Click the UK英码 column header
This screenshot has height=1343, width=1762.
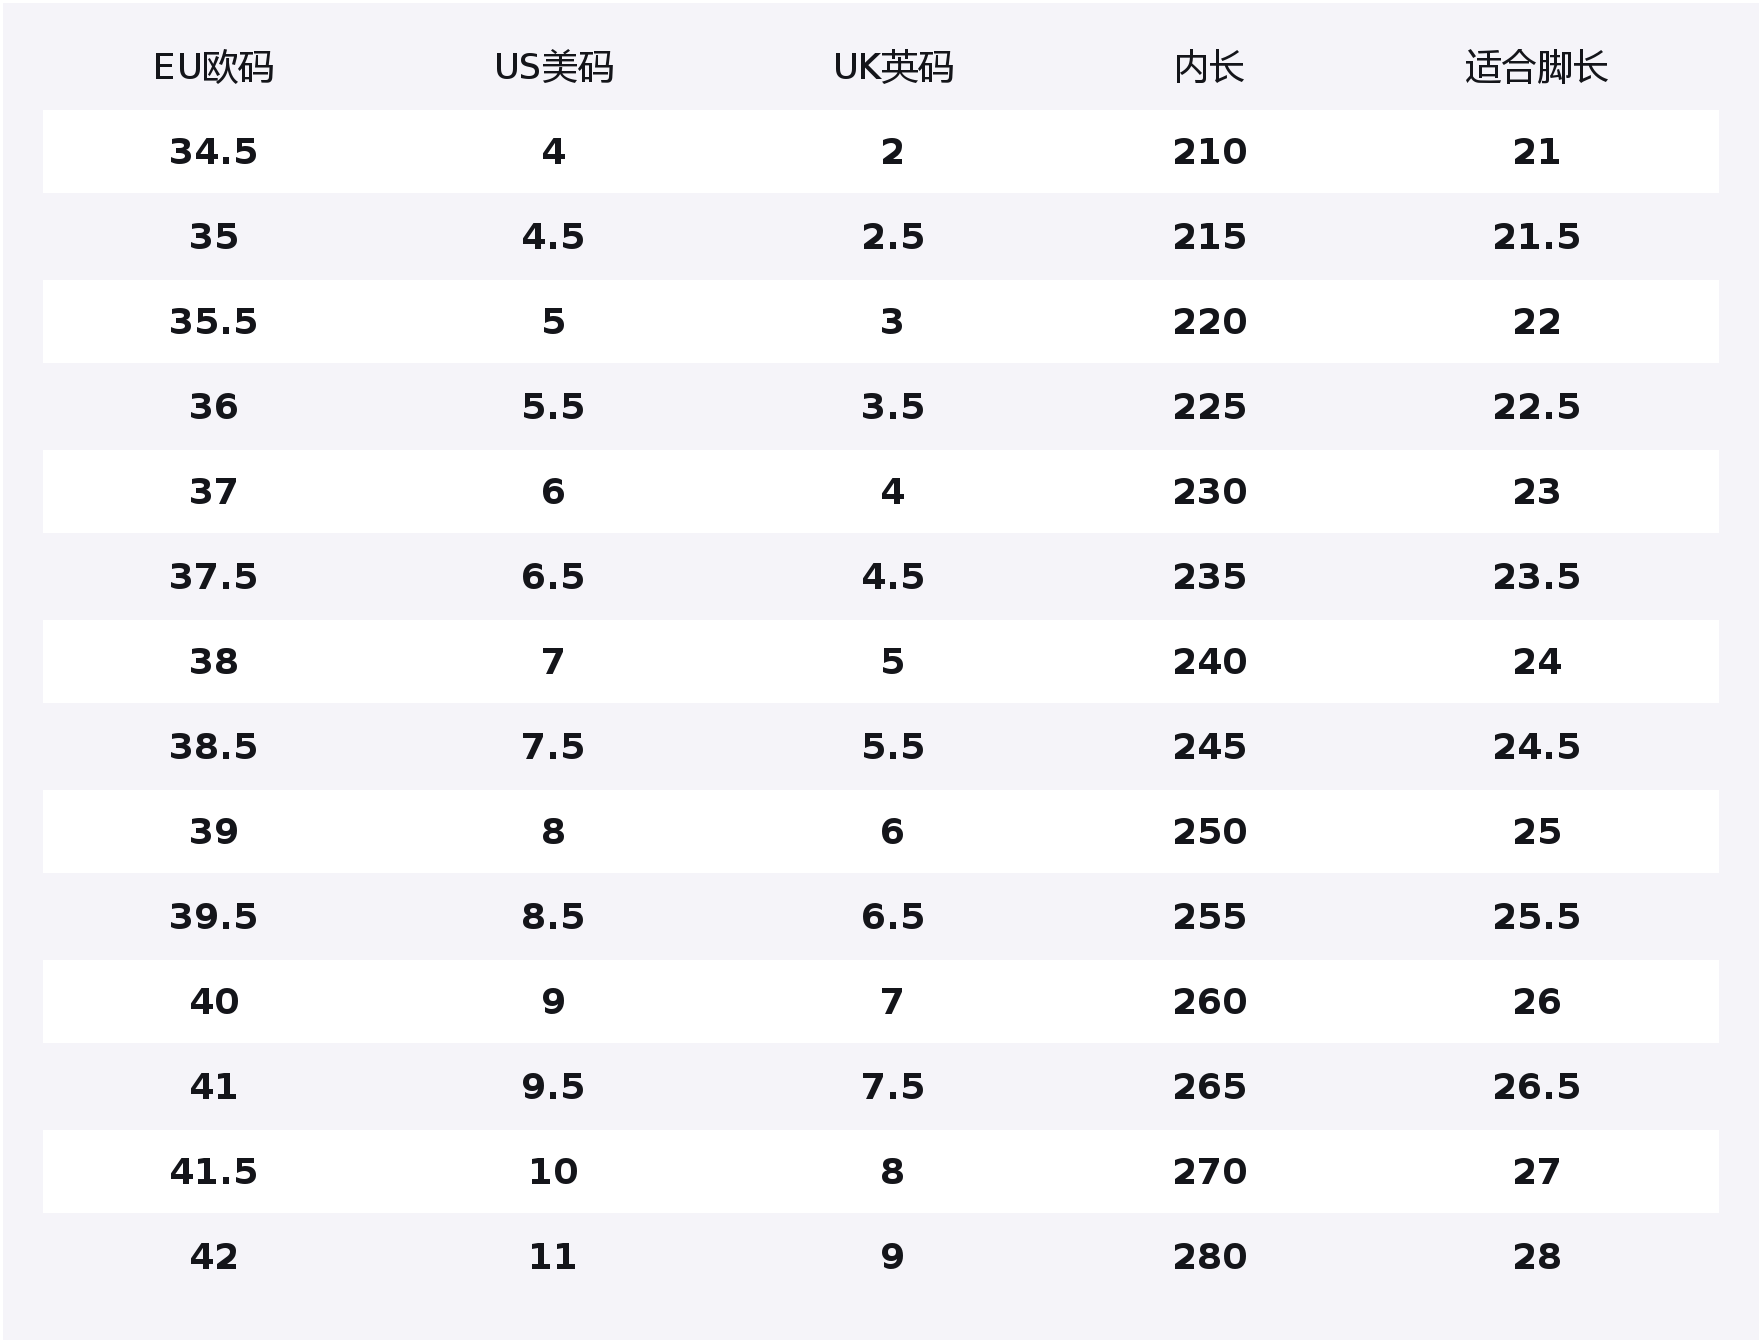point(893,67)
